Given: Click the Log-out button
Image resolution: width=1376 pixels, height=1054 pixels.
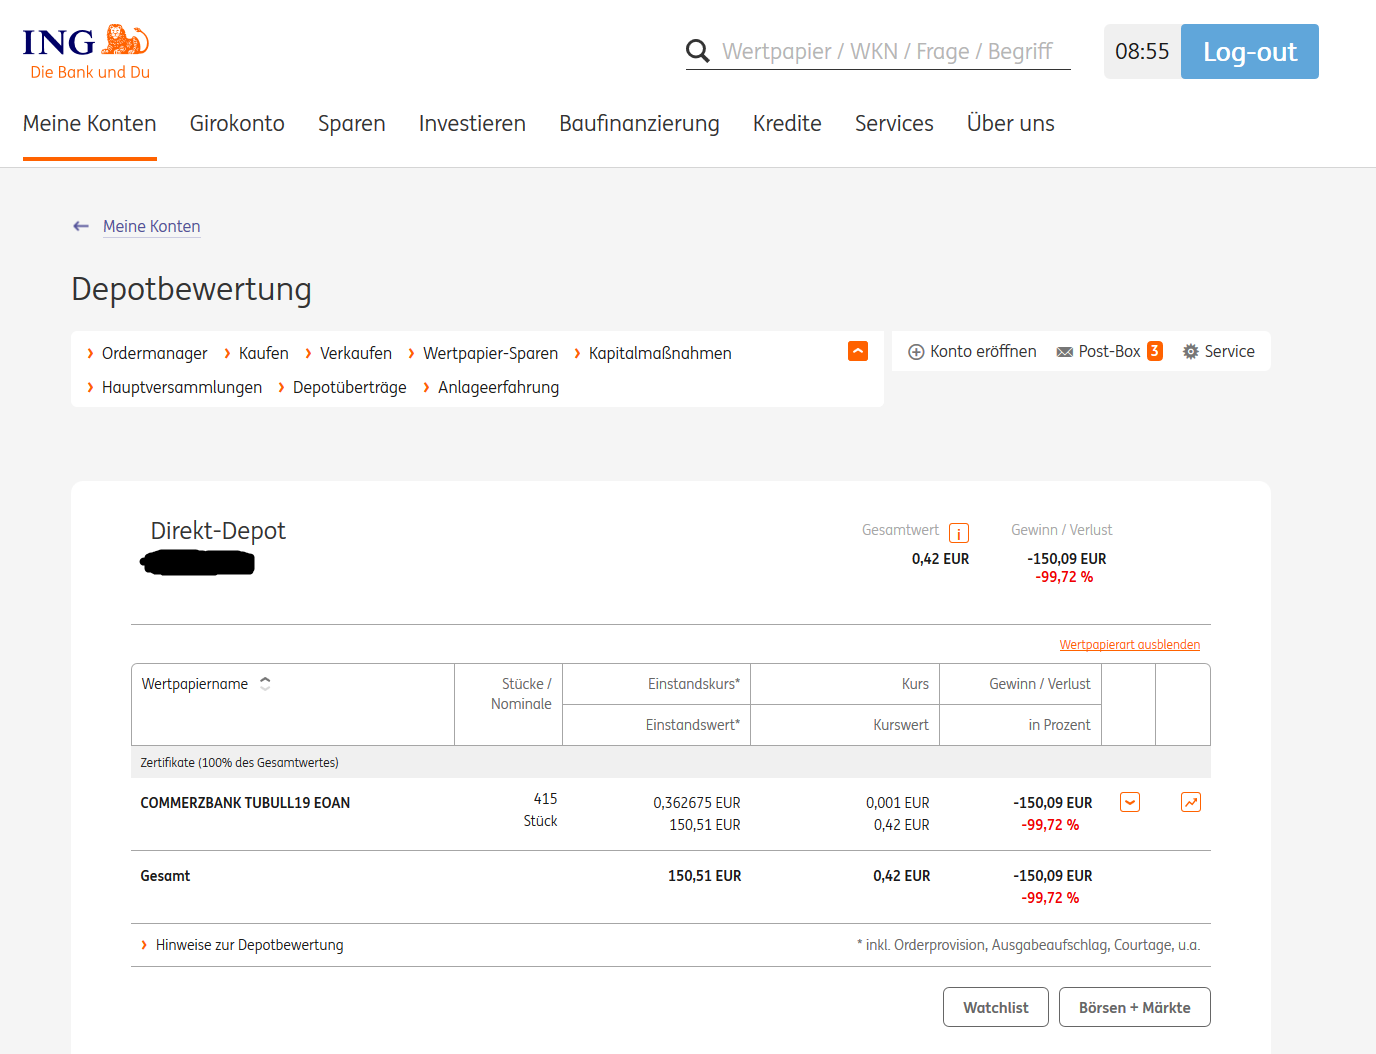Looking at the screenshot, I should point(1249,52).
